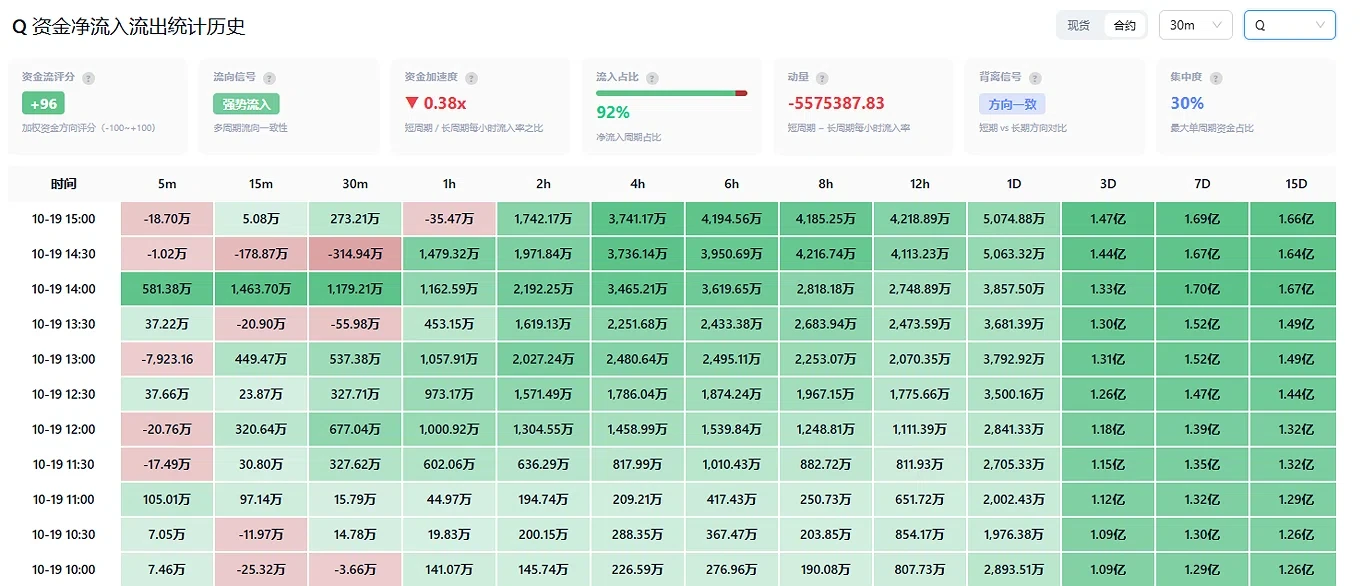Click the 5,074.88万 cell
The image size is (1362, 586).
click(1014, 219)
